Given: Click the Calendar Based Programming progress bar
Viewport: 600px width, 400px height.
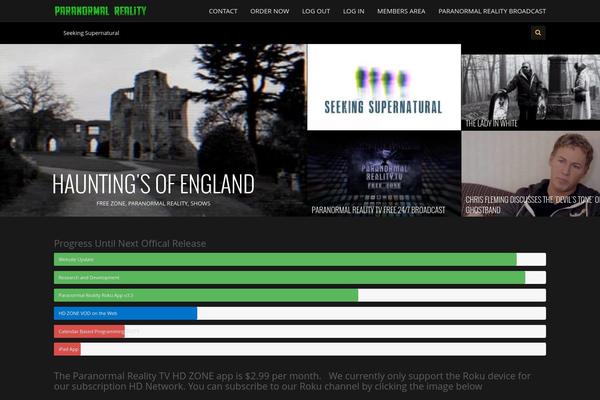Looking at the screenshot, I should coord(300,331).
